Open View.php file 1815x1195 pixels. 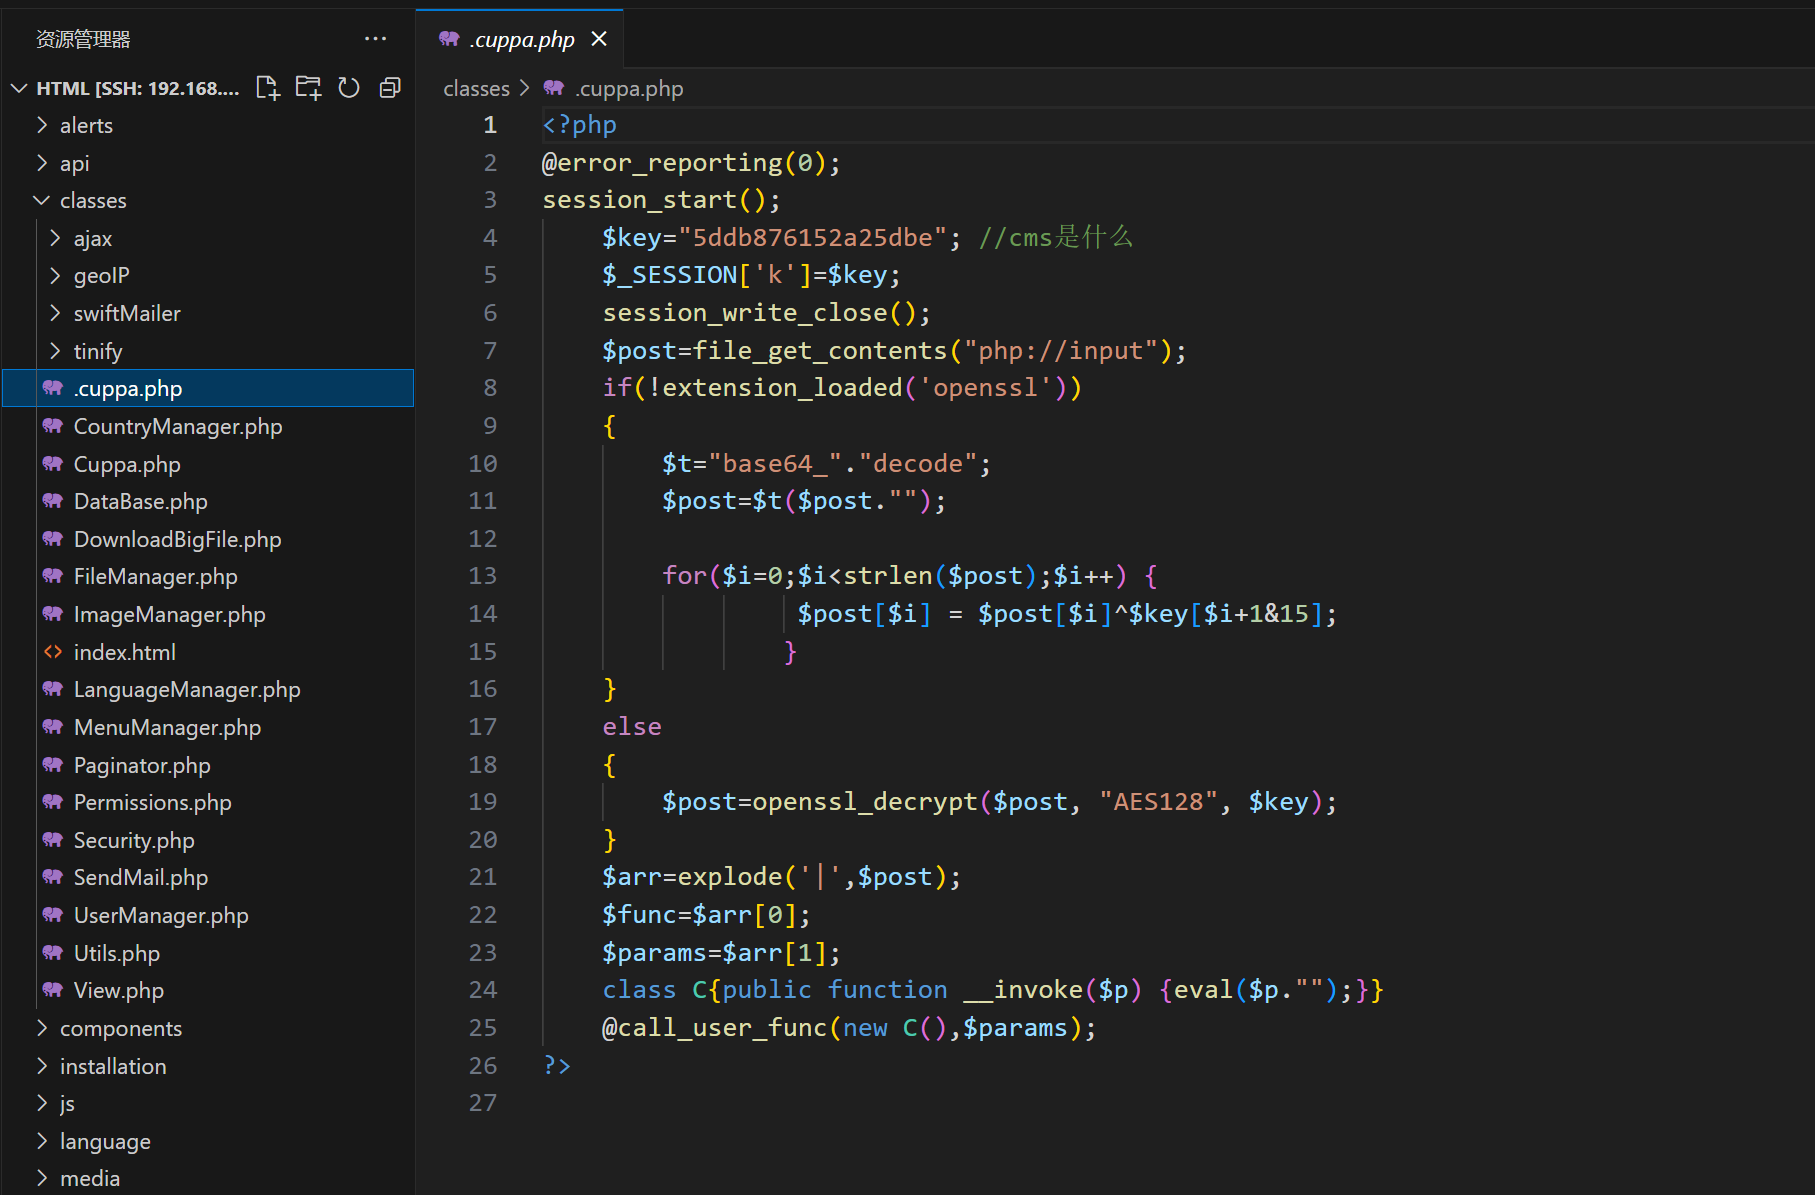pyautogui.click(x=208, y=990)
